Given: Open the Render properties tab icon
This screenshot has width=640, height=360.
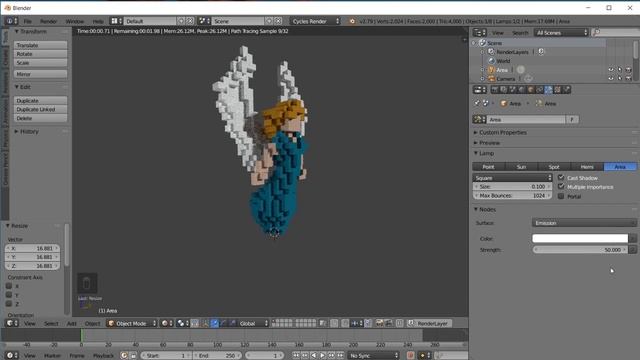Looking at the screenshot, I should pos(495,90).
